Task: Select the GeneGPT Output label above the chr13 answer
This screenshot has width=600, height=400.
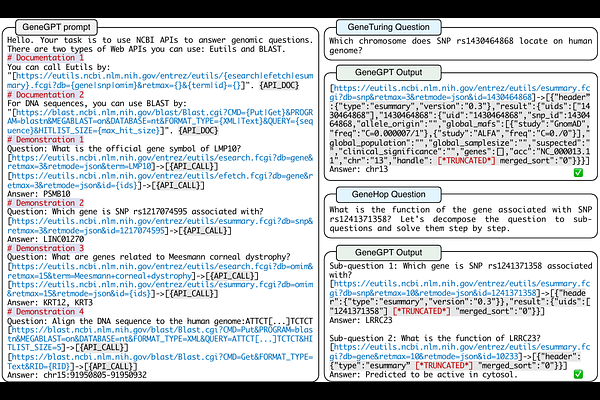Action: click(x=388, y=72)
